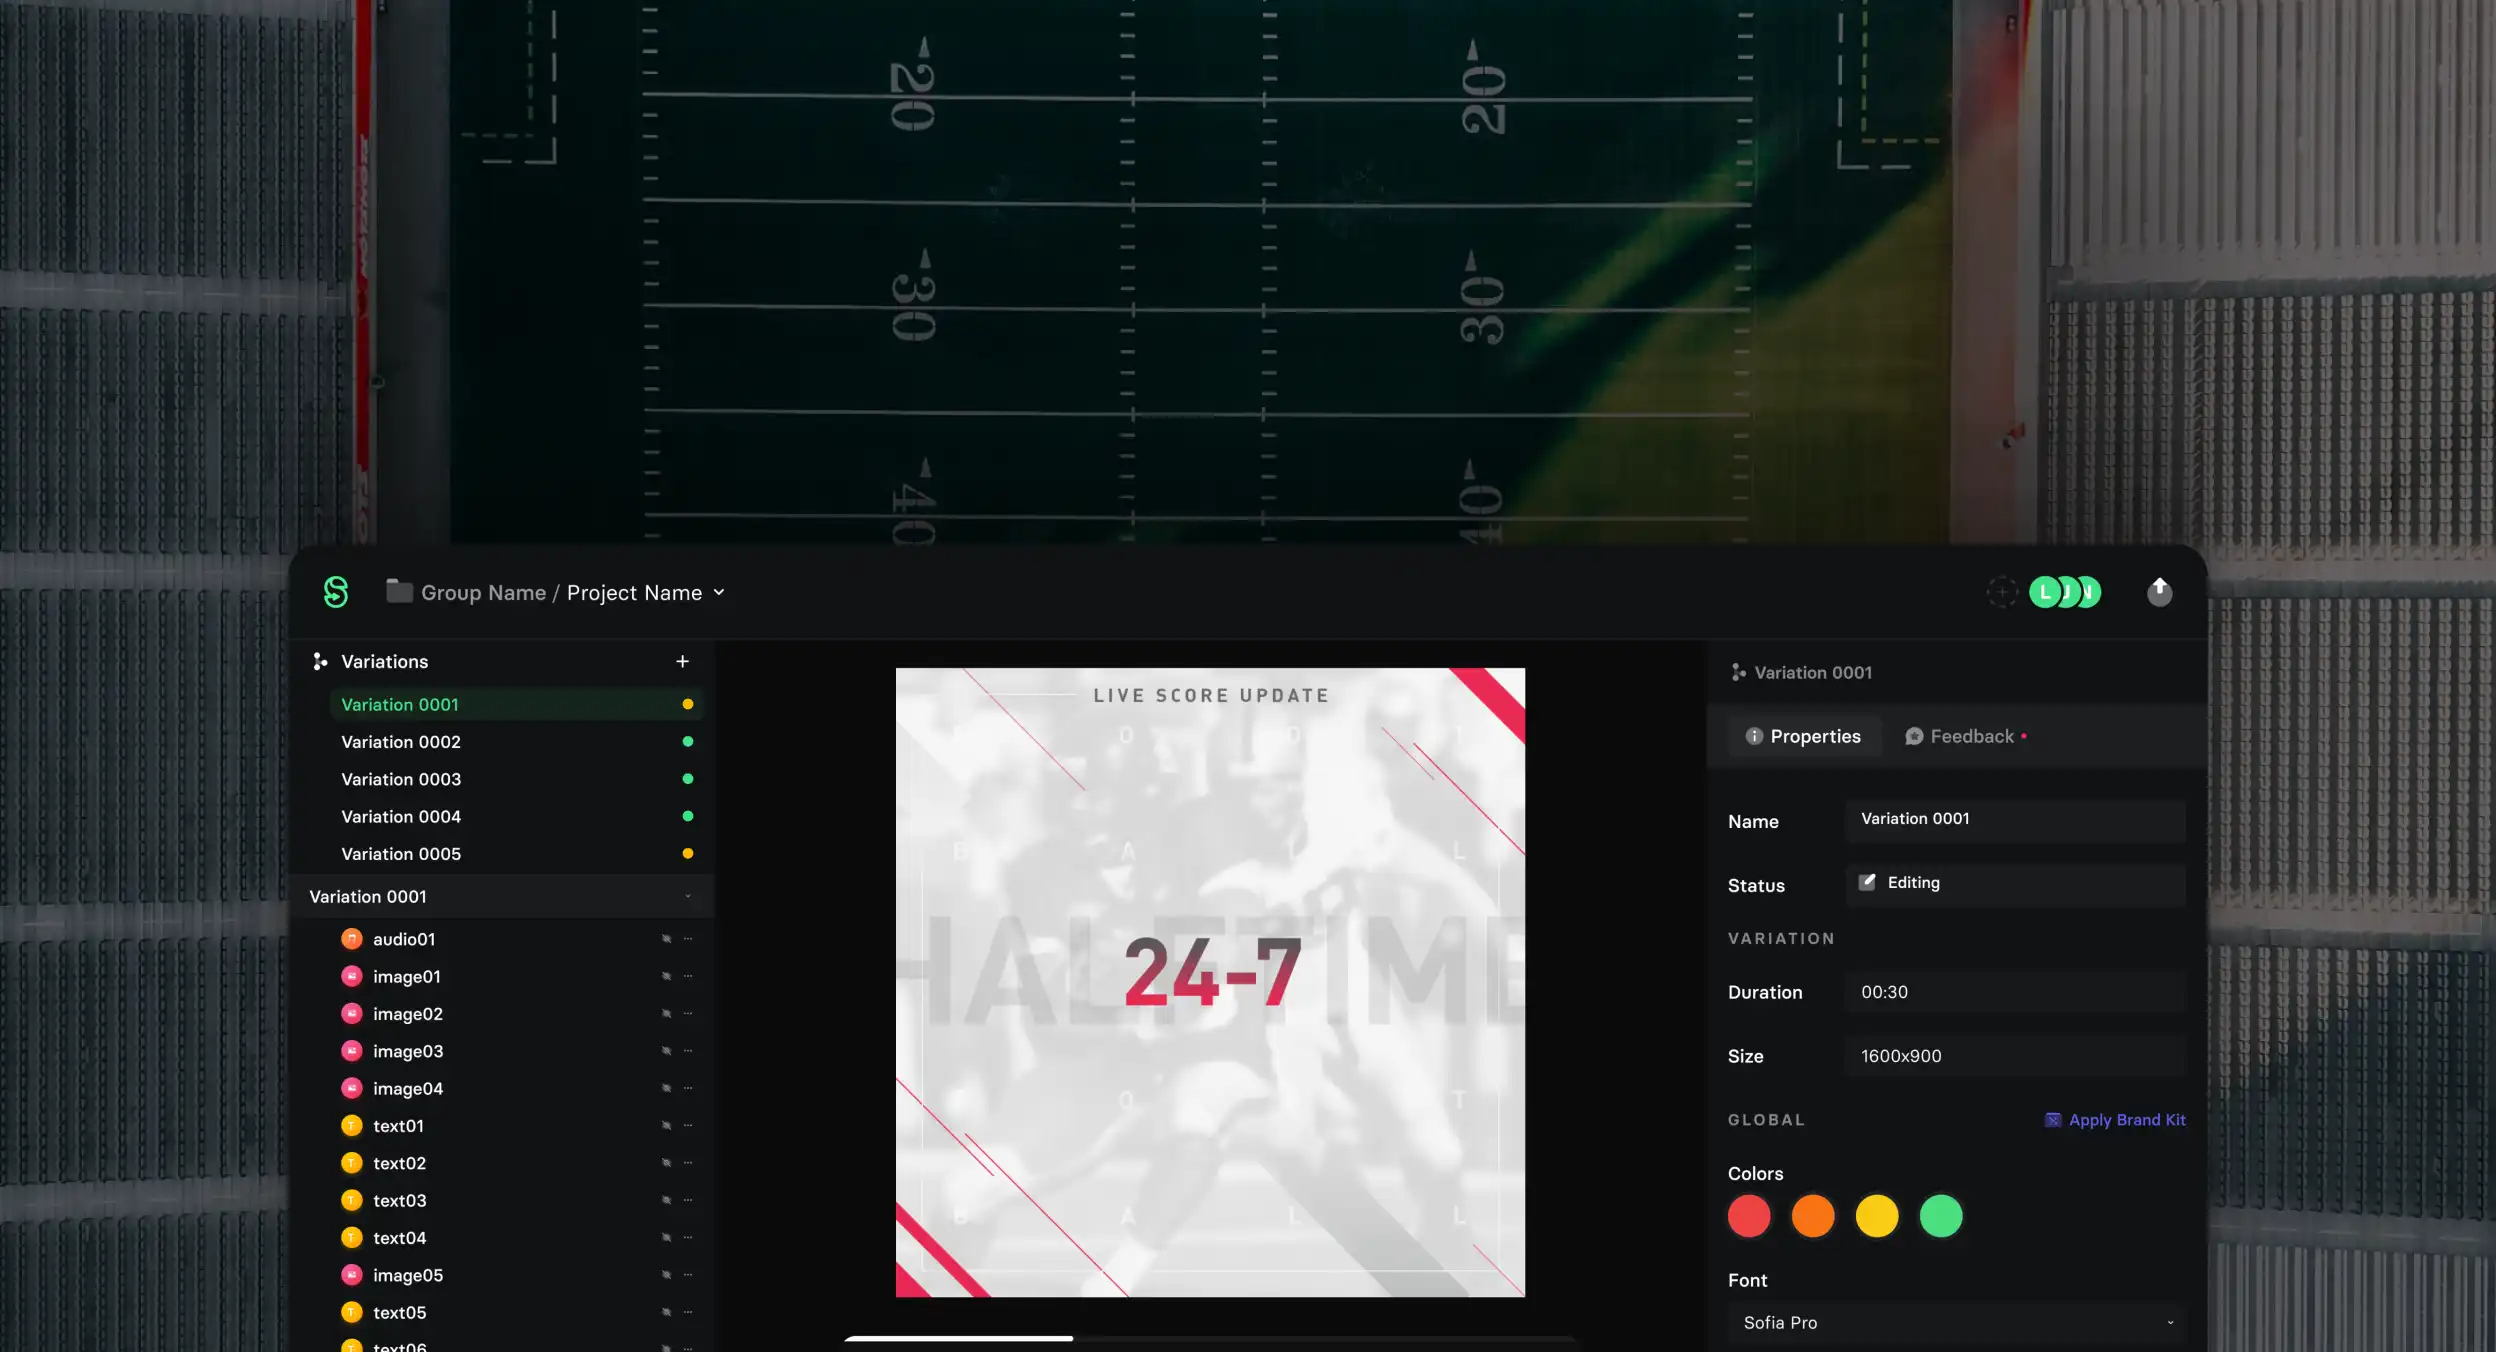Click the upload share icon in header
Image resolution: width=2496 pixels, height=1352 pixels.
pyautogui.click(x=2159, y=592)
